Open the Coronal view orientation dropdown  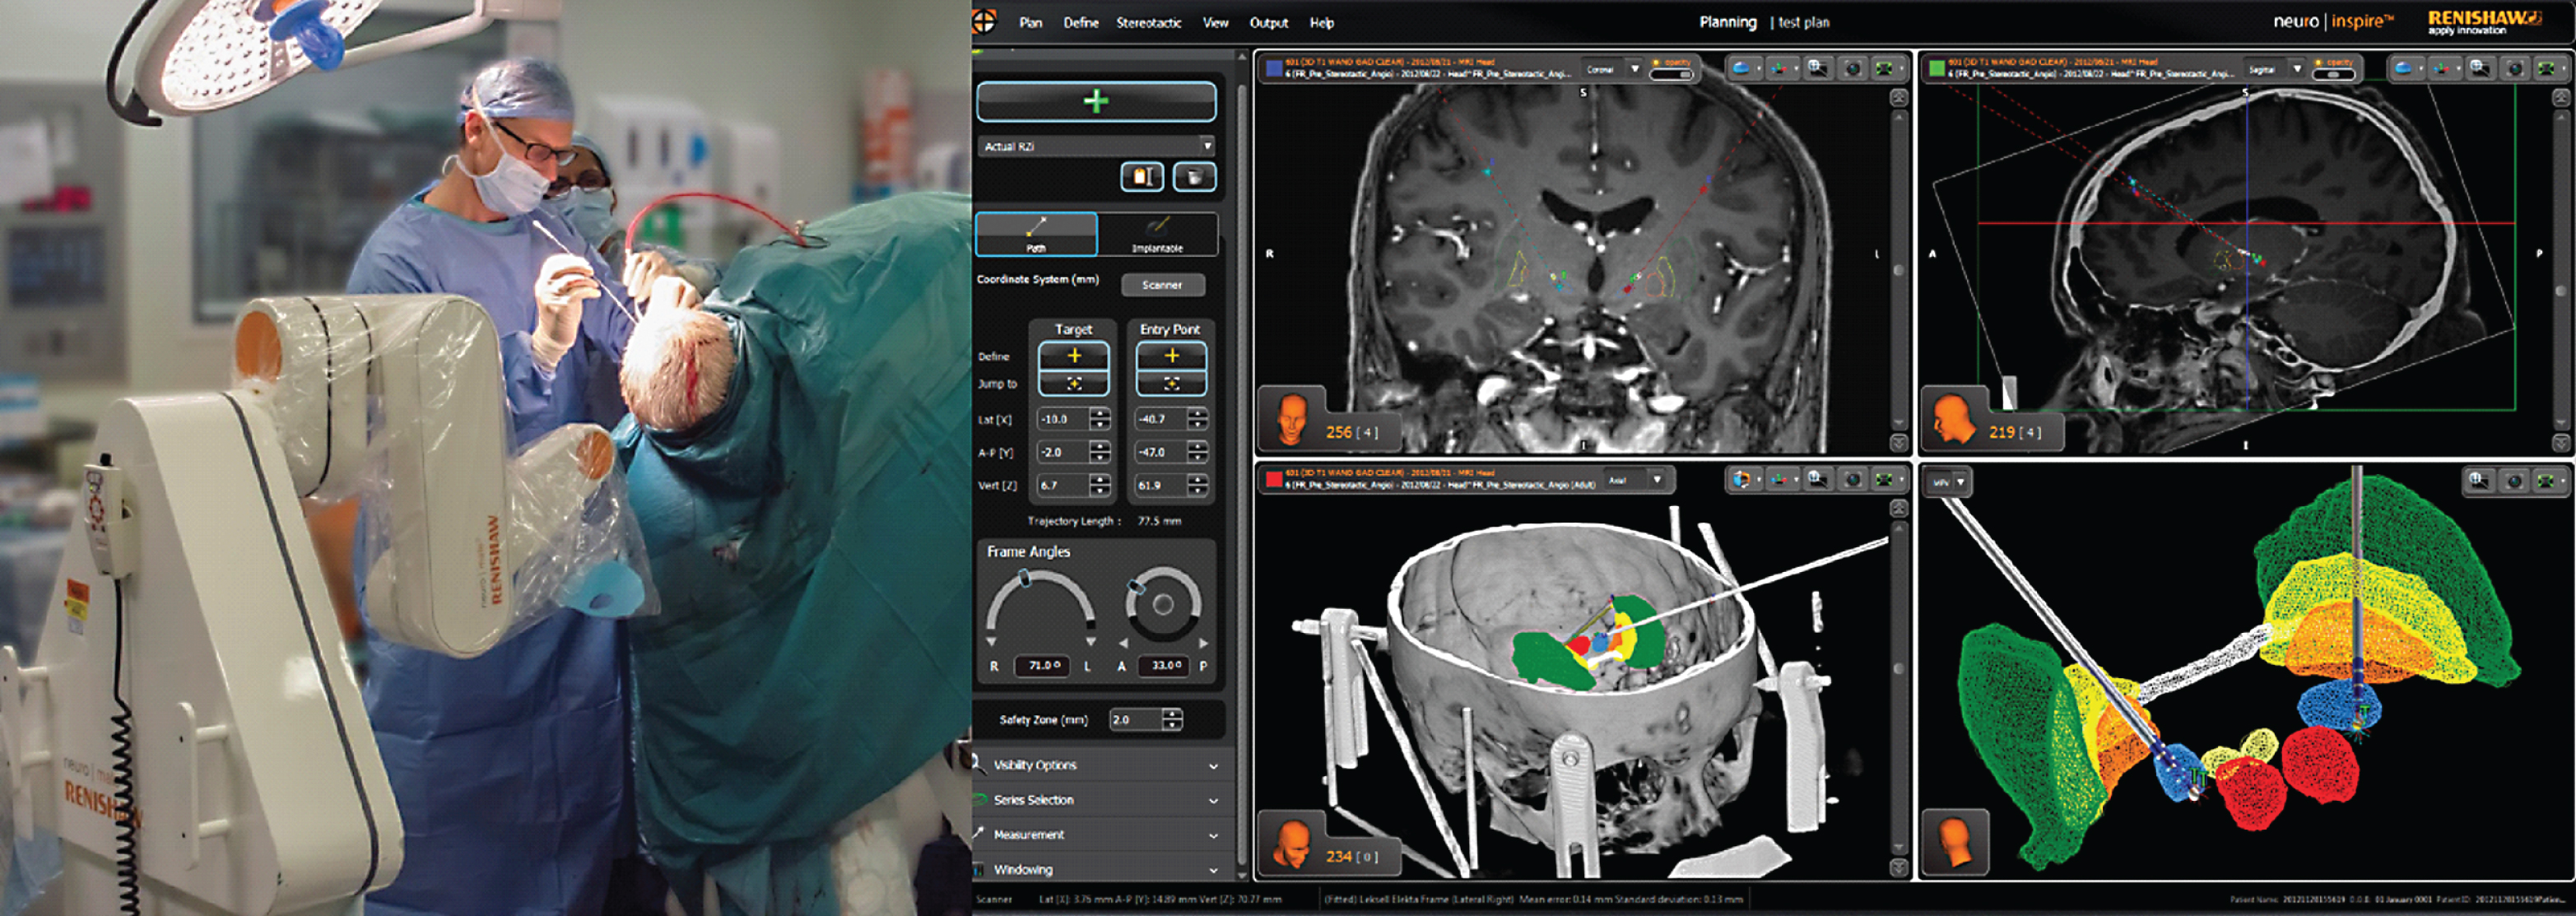click(1612, 69)
